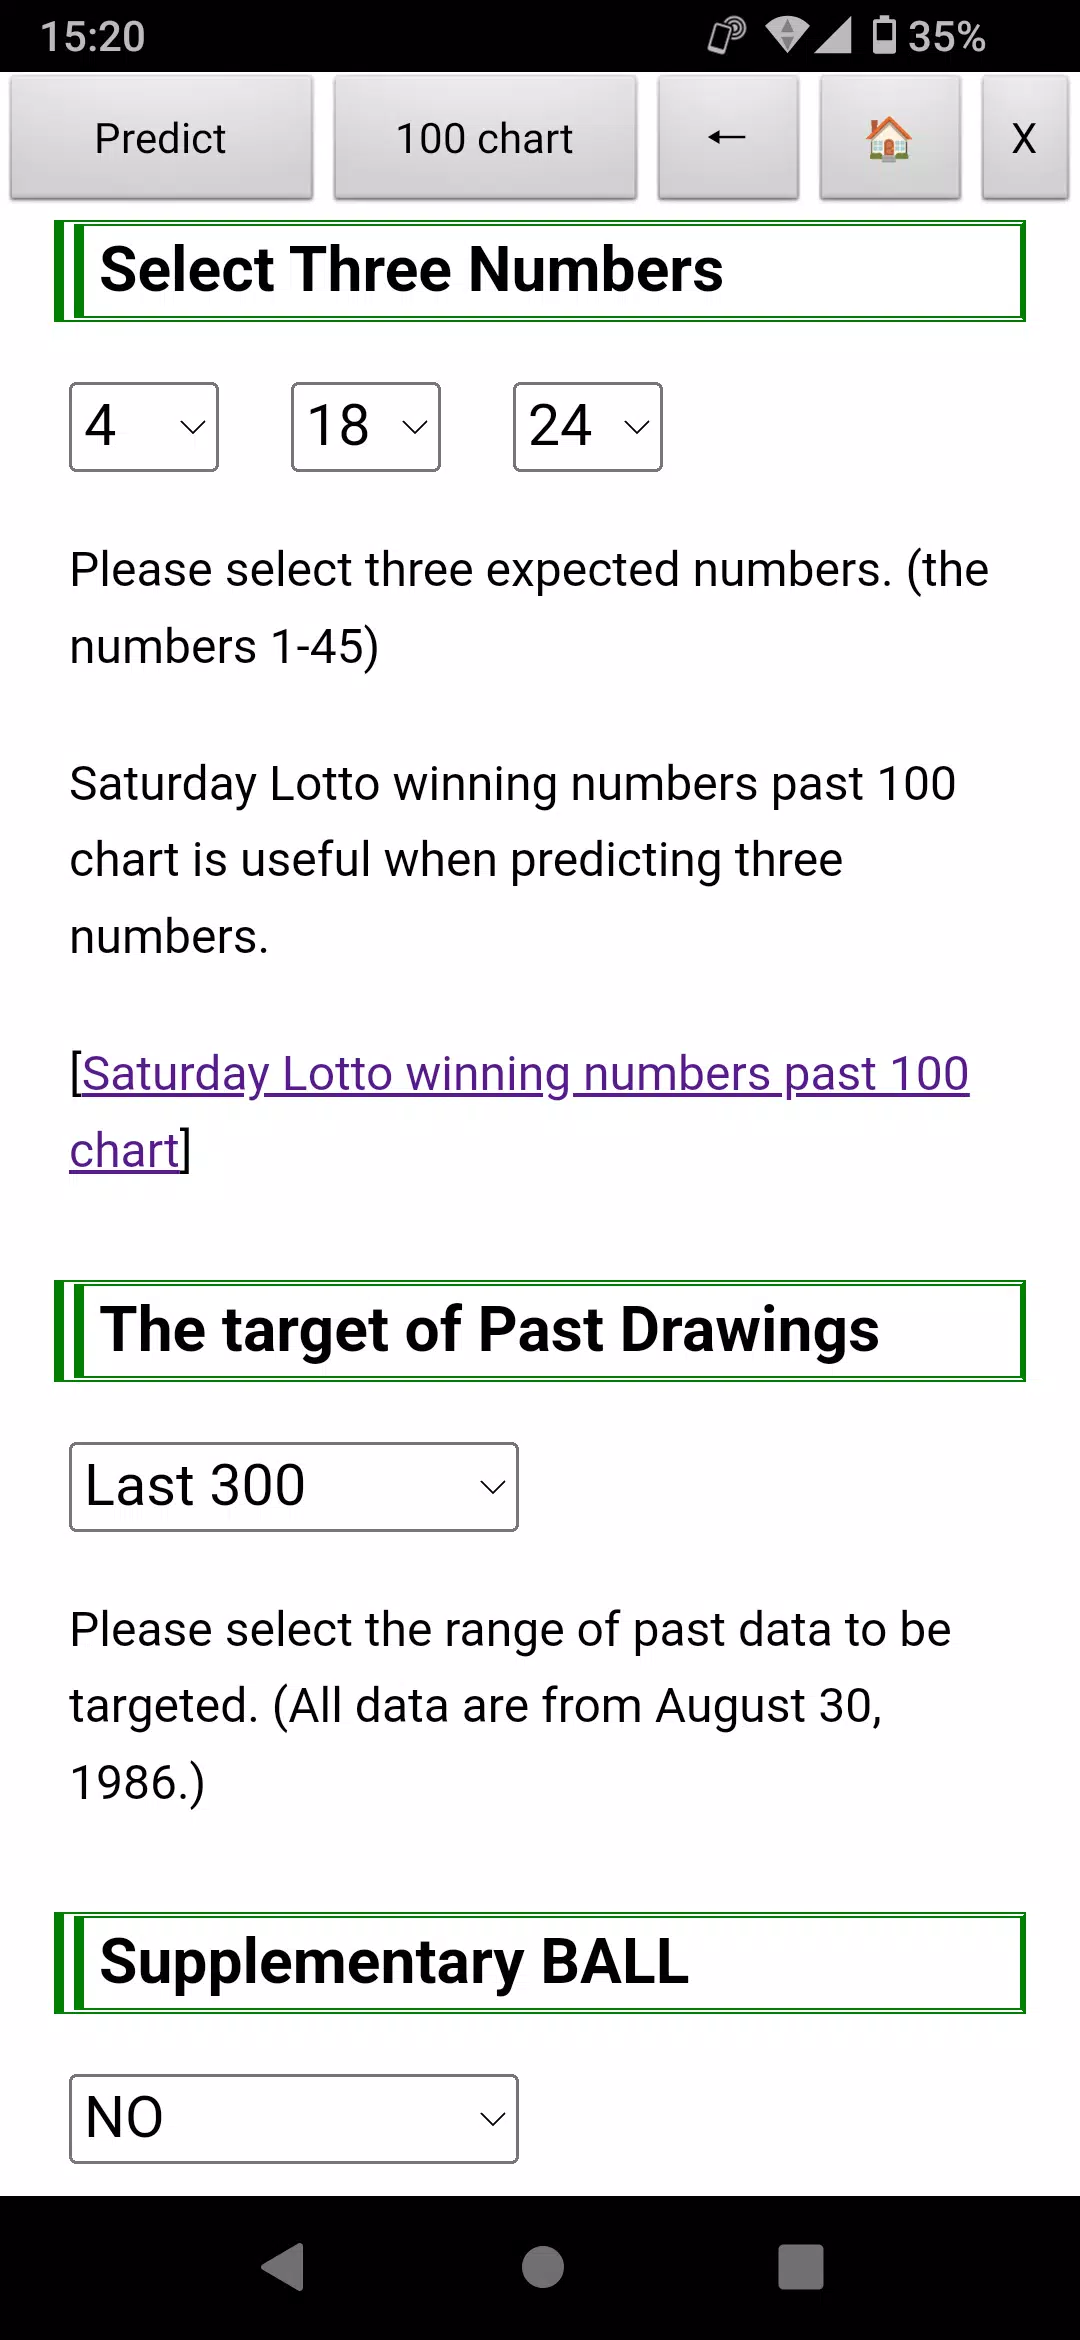Viewport: 1080px width, 2340px height.
Task: Tap the Android home circle button
Action: tap(543, 2267)
